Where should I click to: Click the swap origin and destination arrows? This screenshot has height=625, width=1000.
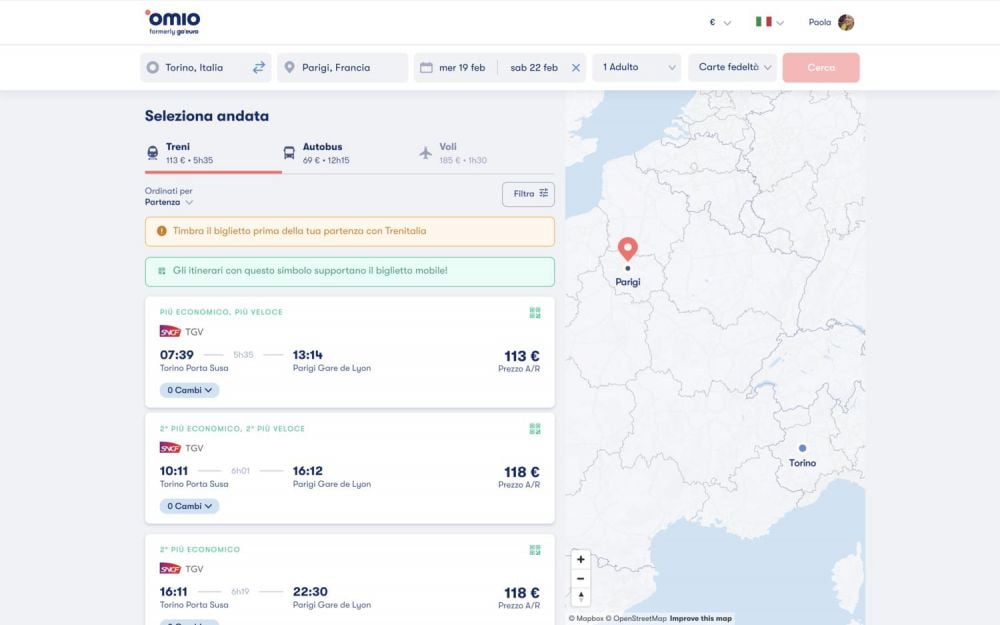pyautogui.click(x=260, y=67)
